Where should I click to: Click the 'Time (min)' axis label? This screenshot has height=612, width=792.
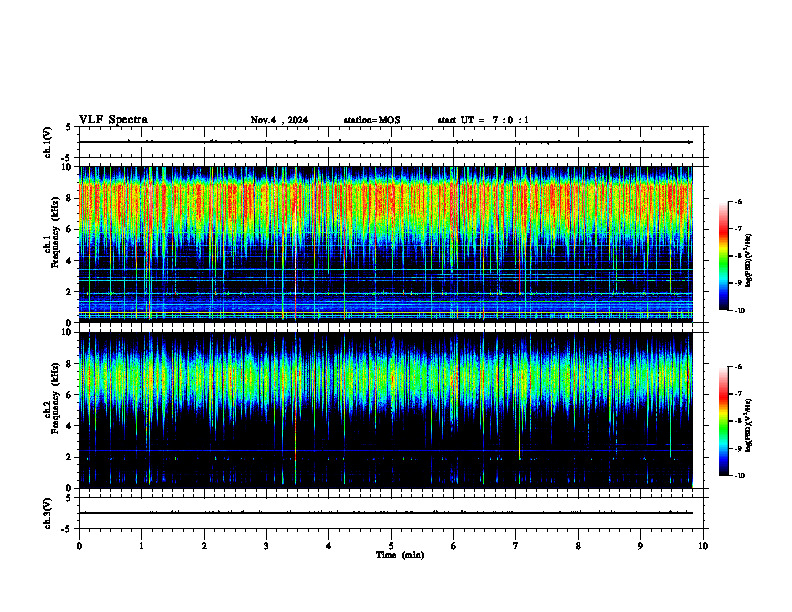[x=400, y=555]
